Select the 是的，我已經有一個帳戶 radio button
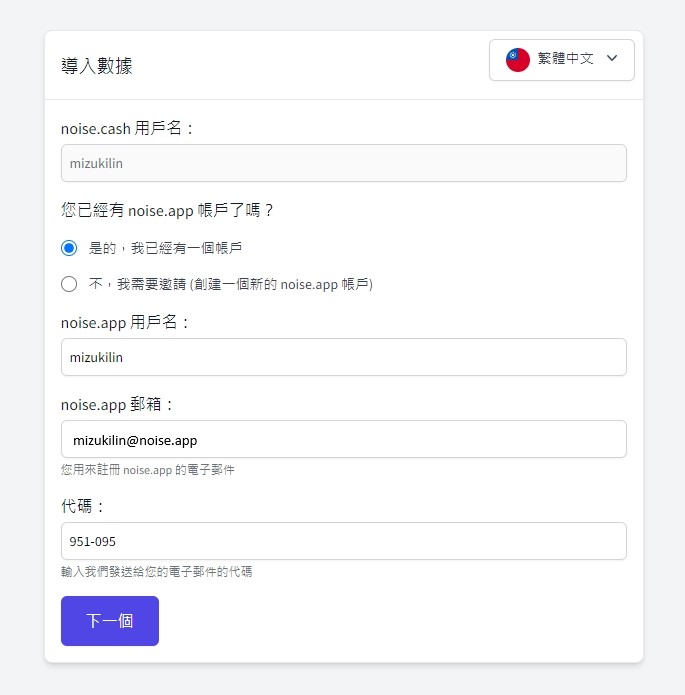This screenshot has height=695, width=685. [x=69, y=248]
